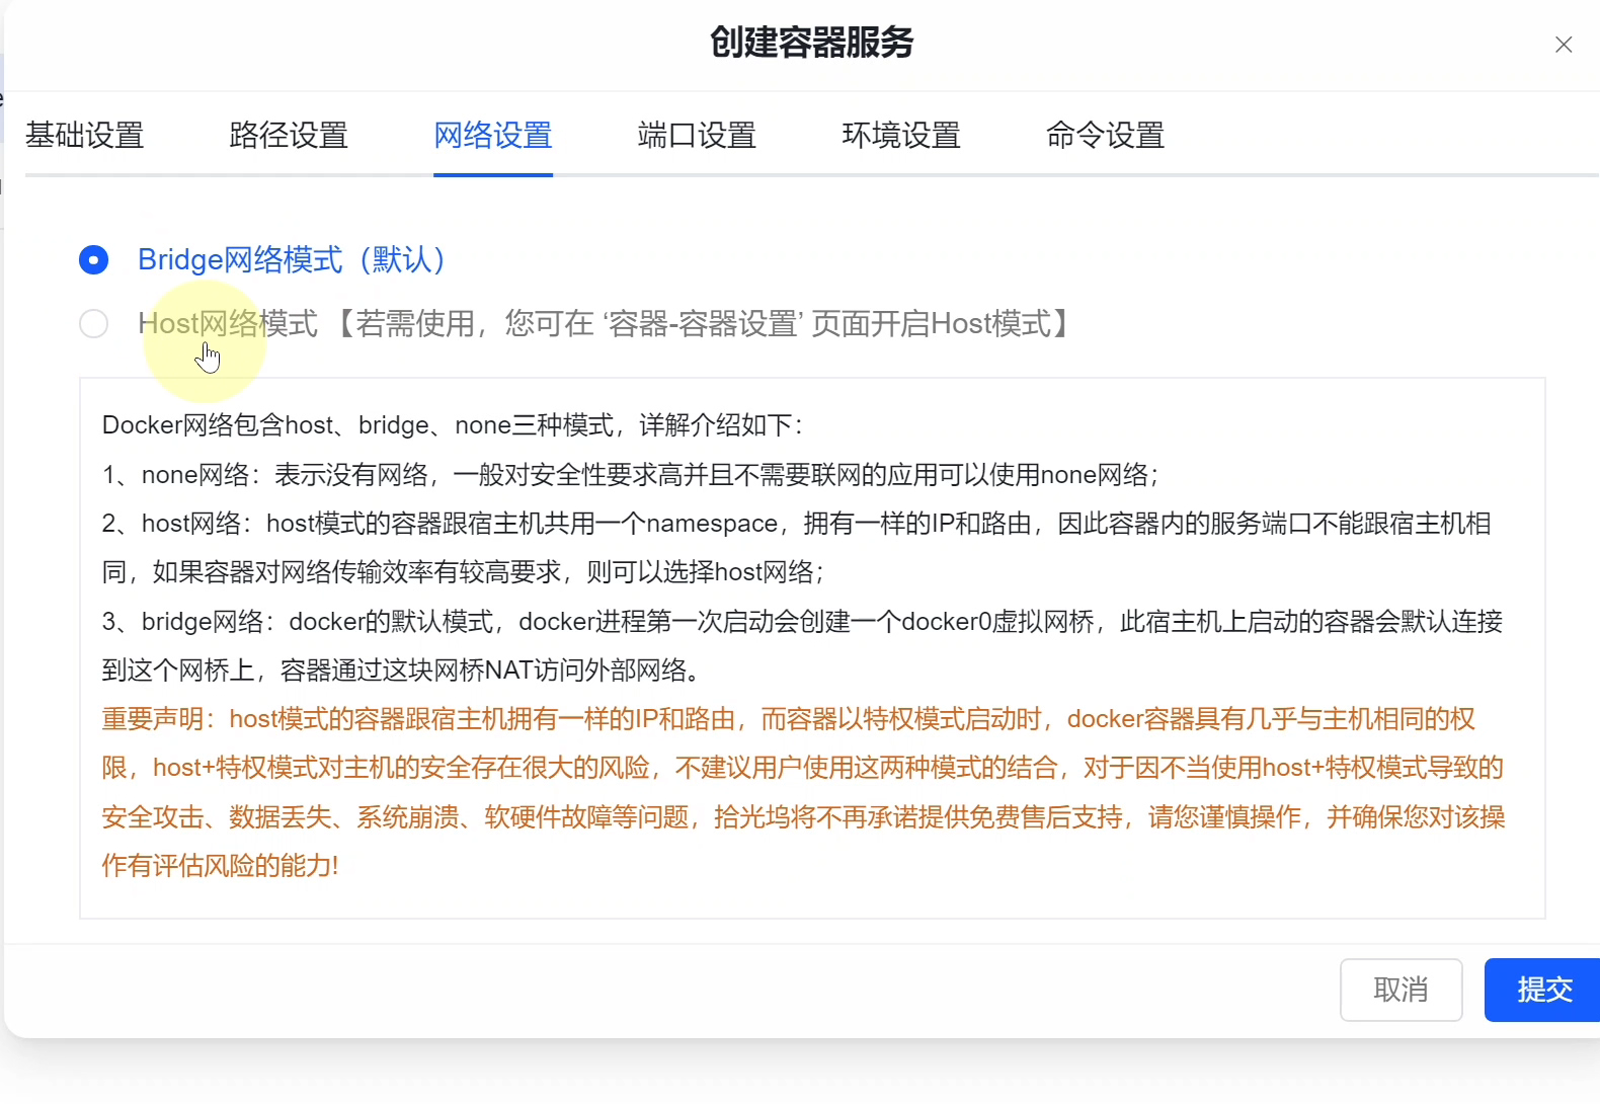This screenshot has width=1600, height=1104.
Task: Open the 环境设置 tab
Action: (x=901, y=135)
